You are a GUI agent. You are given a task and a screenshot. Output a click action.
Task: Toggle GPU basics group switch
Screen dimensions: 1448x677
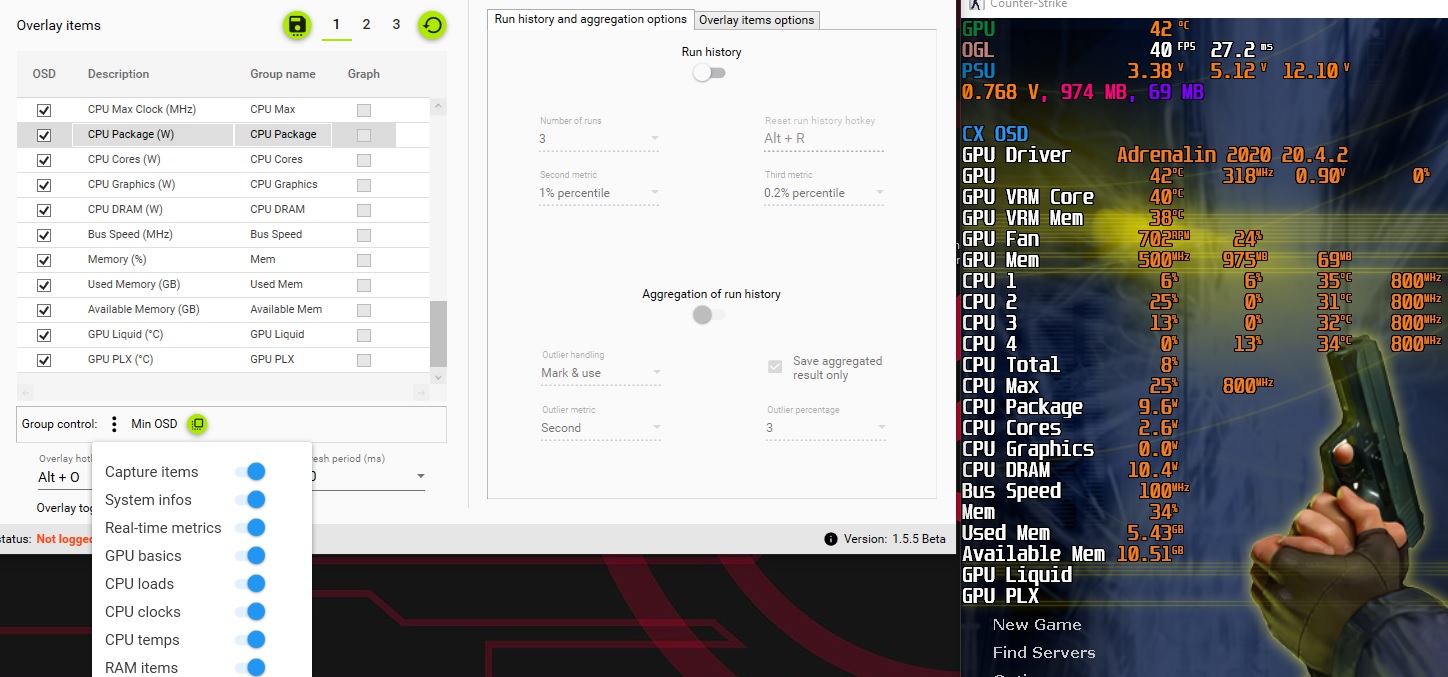point(250,555)
